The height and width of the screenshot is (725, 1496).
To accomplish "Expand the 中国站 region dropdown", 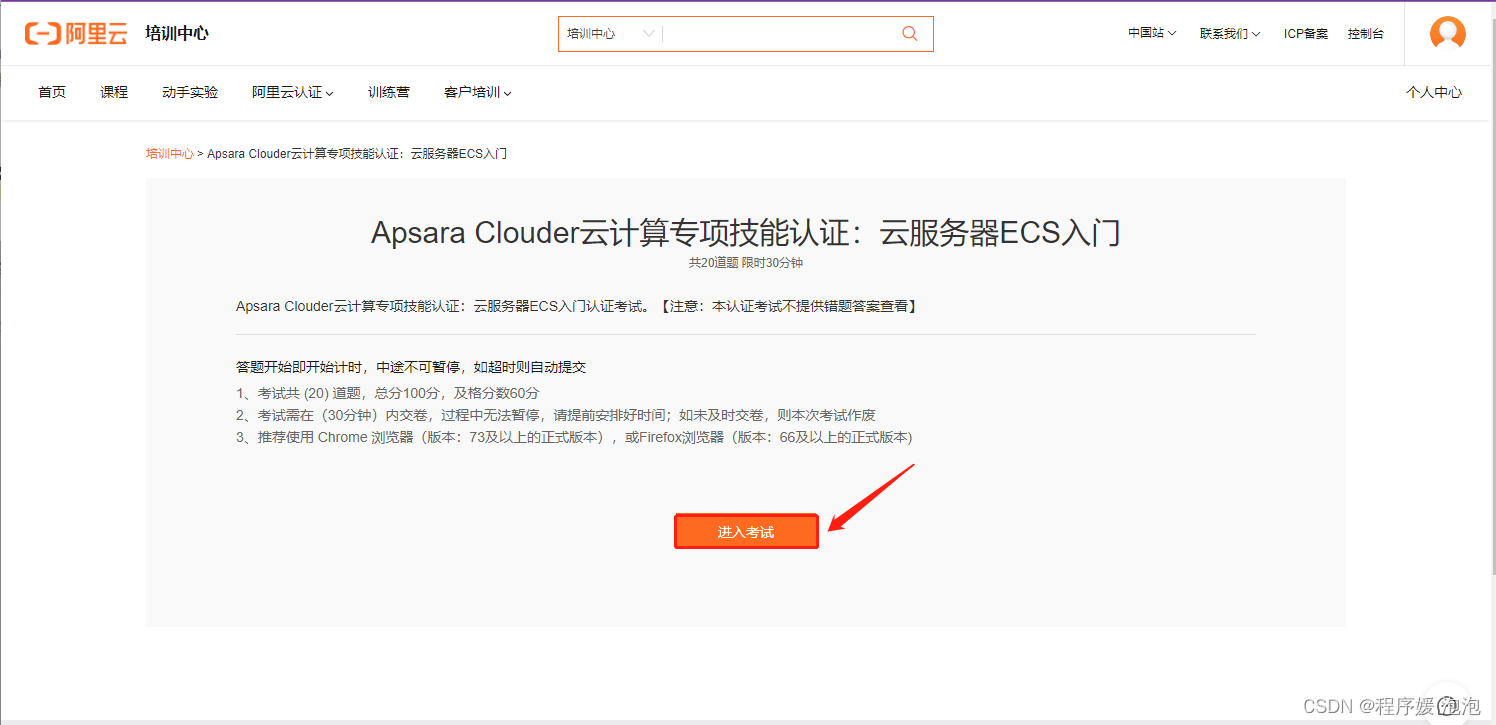I will 1152,33.
